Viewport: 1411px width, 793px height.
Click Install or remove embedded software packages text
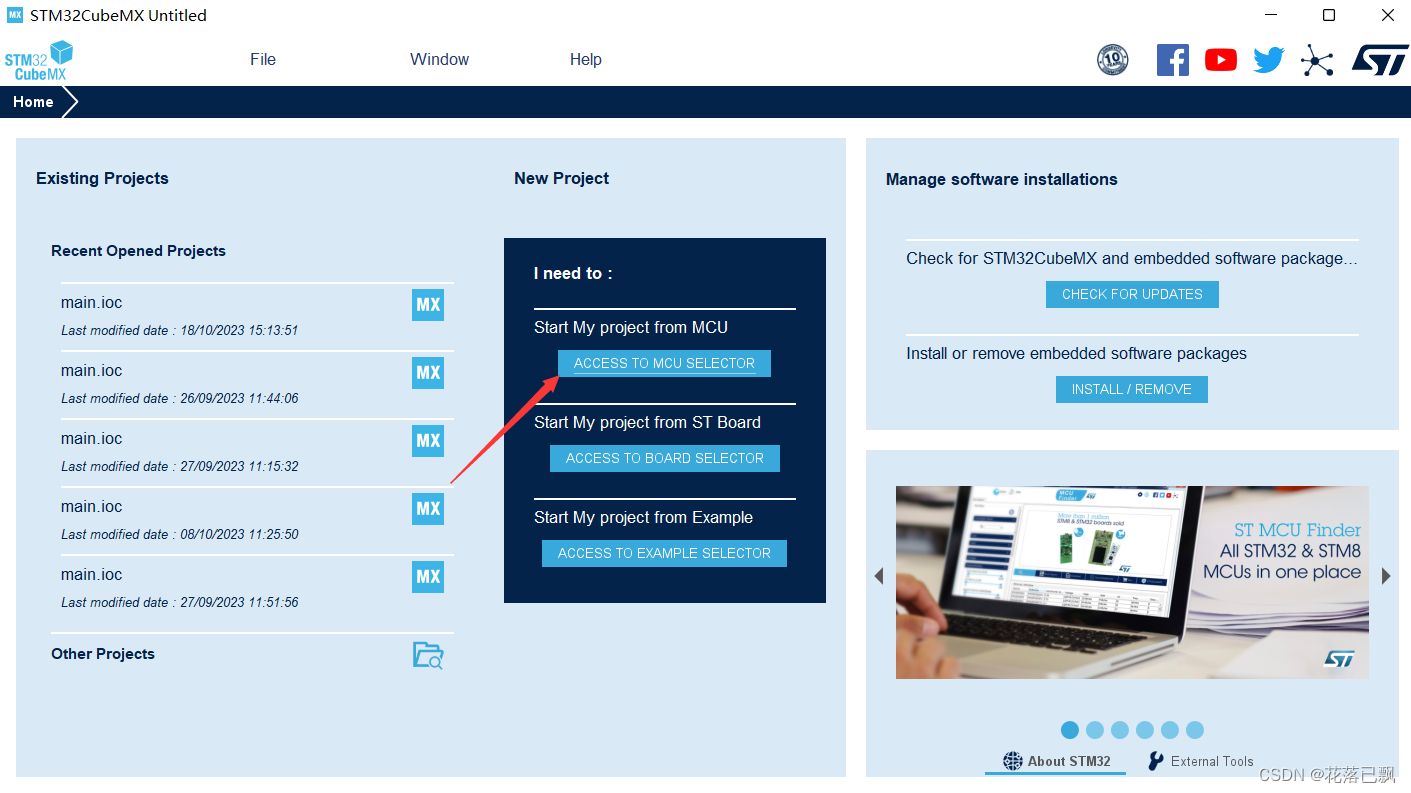tap(1076, 353)
